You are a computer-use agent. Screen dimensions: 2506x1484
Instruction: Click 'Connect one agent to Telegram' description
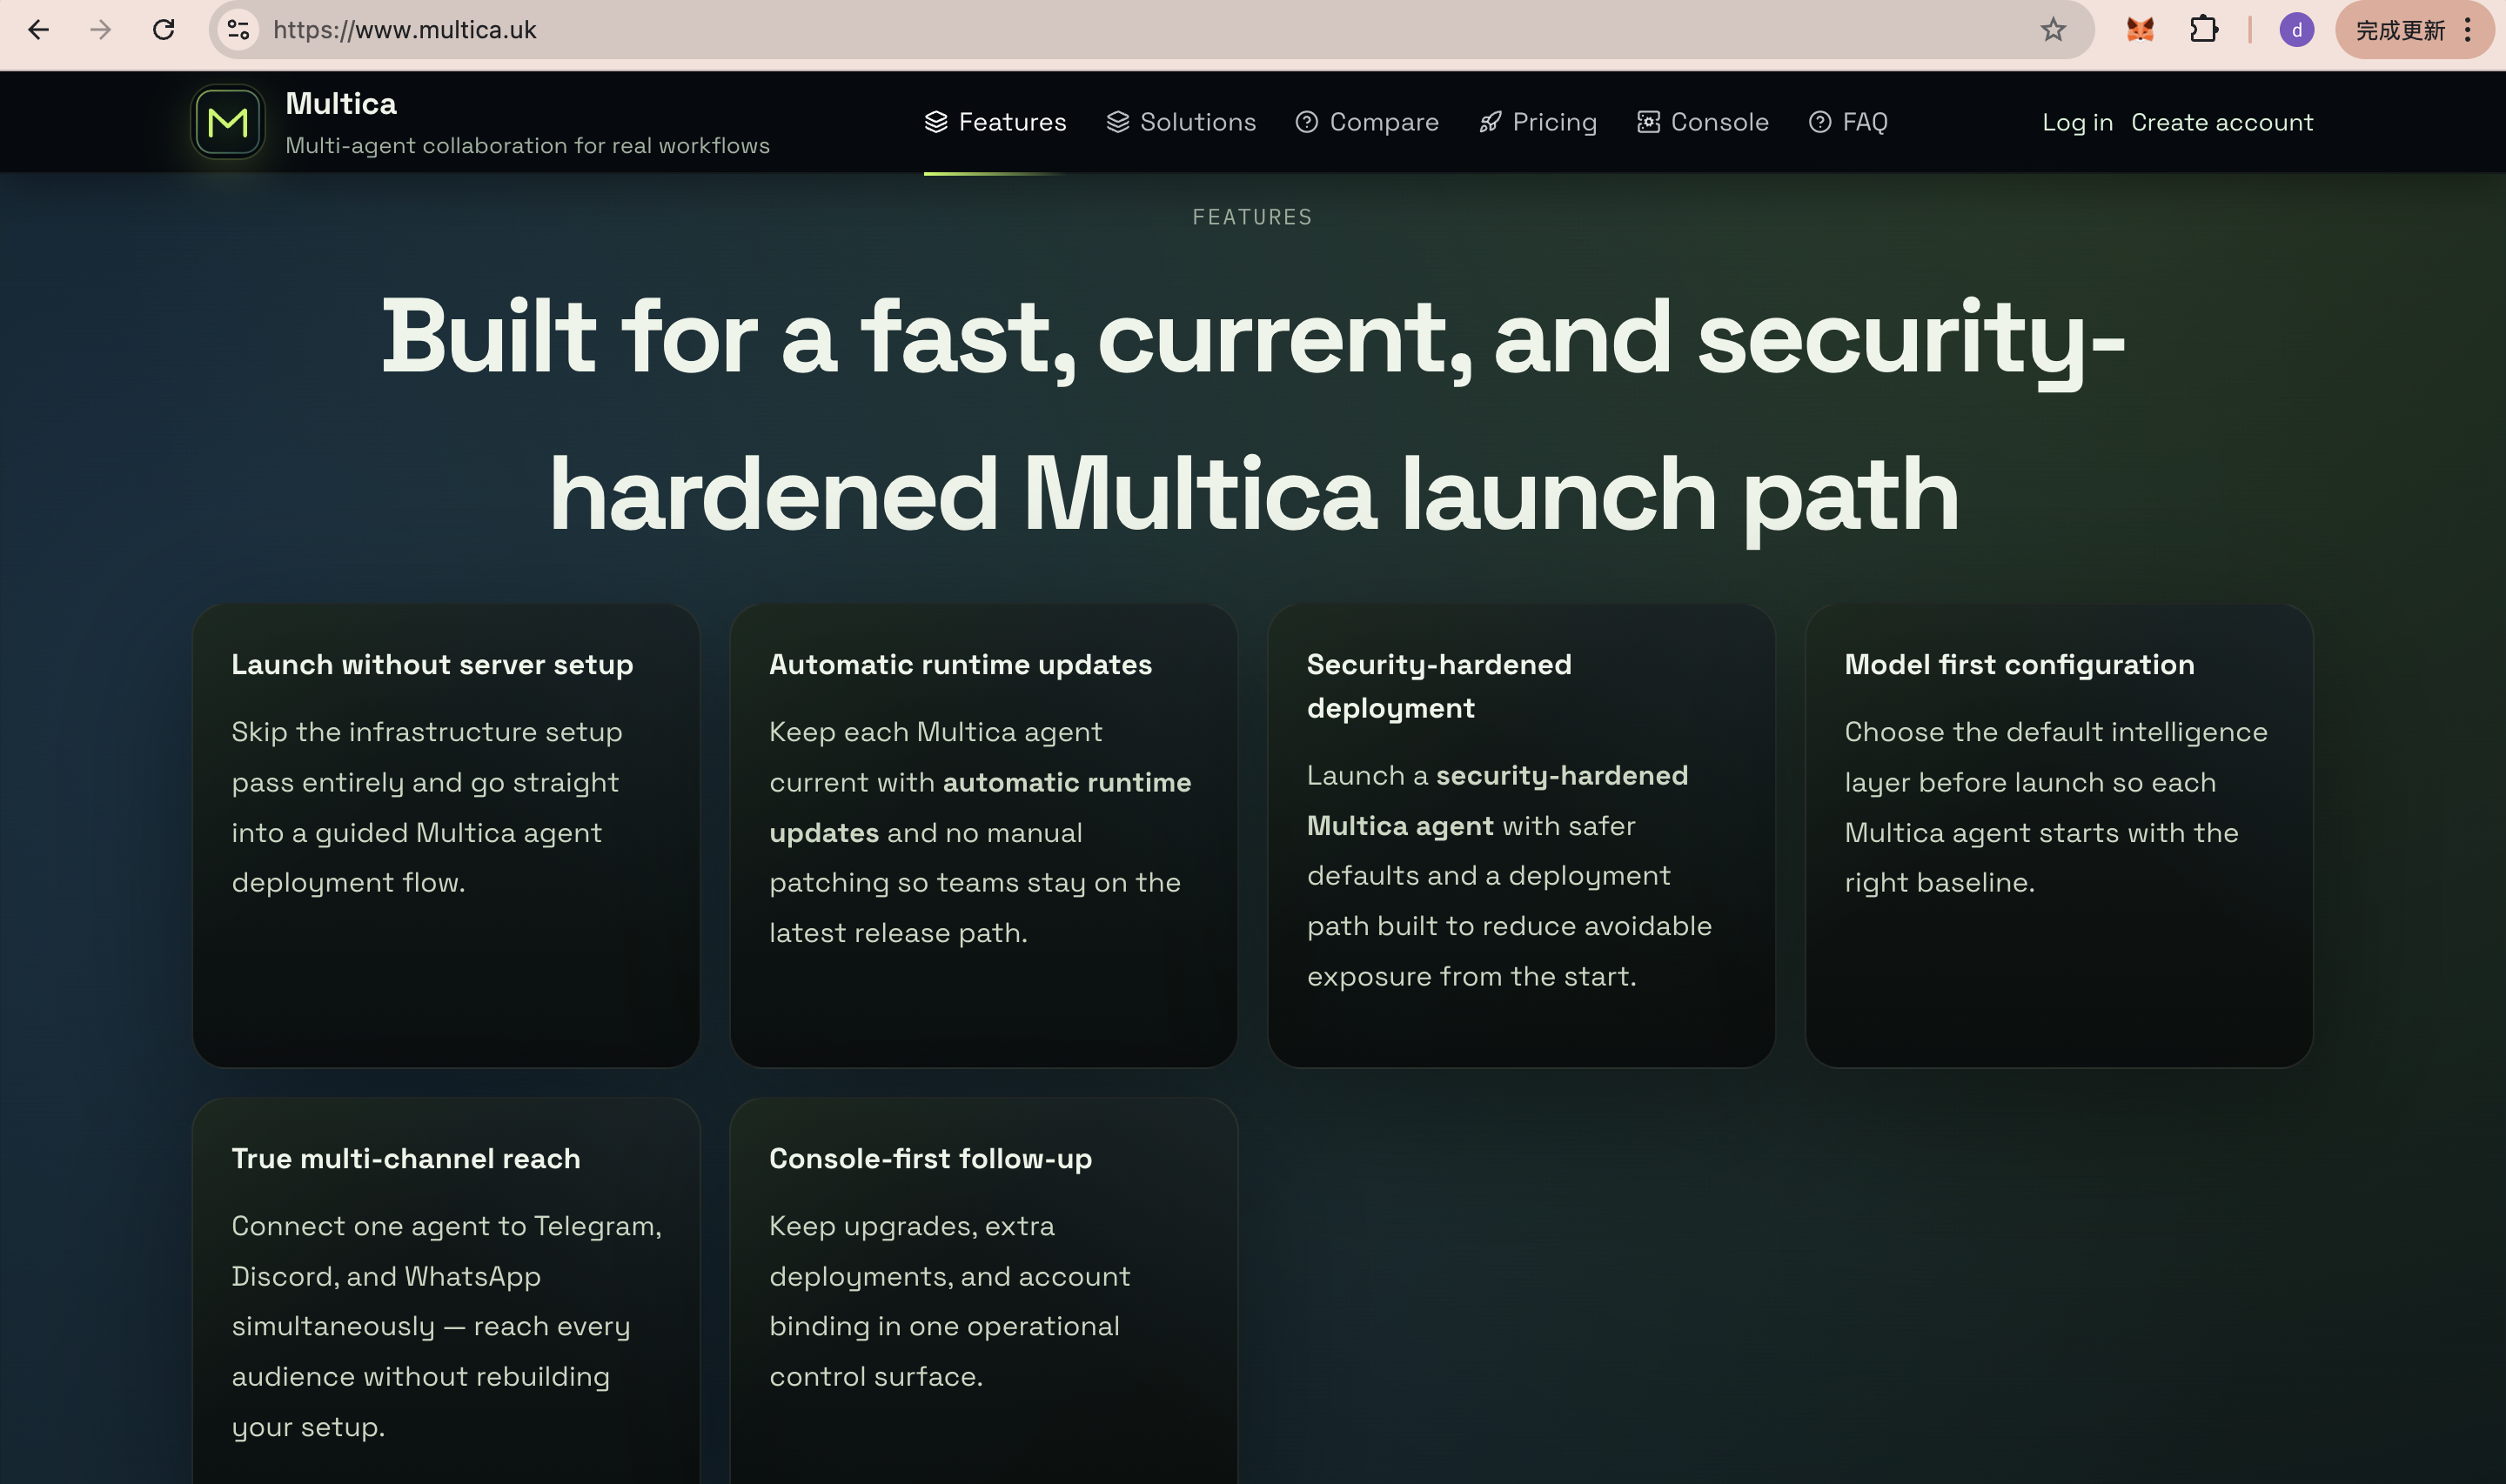pos(447,1326)
